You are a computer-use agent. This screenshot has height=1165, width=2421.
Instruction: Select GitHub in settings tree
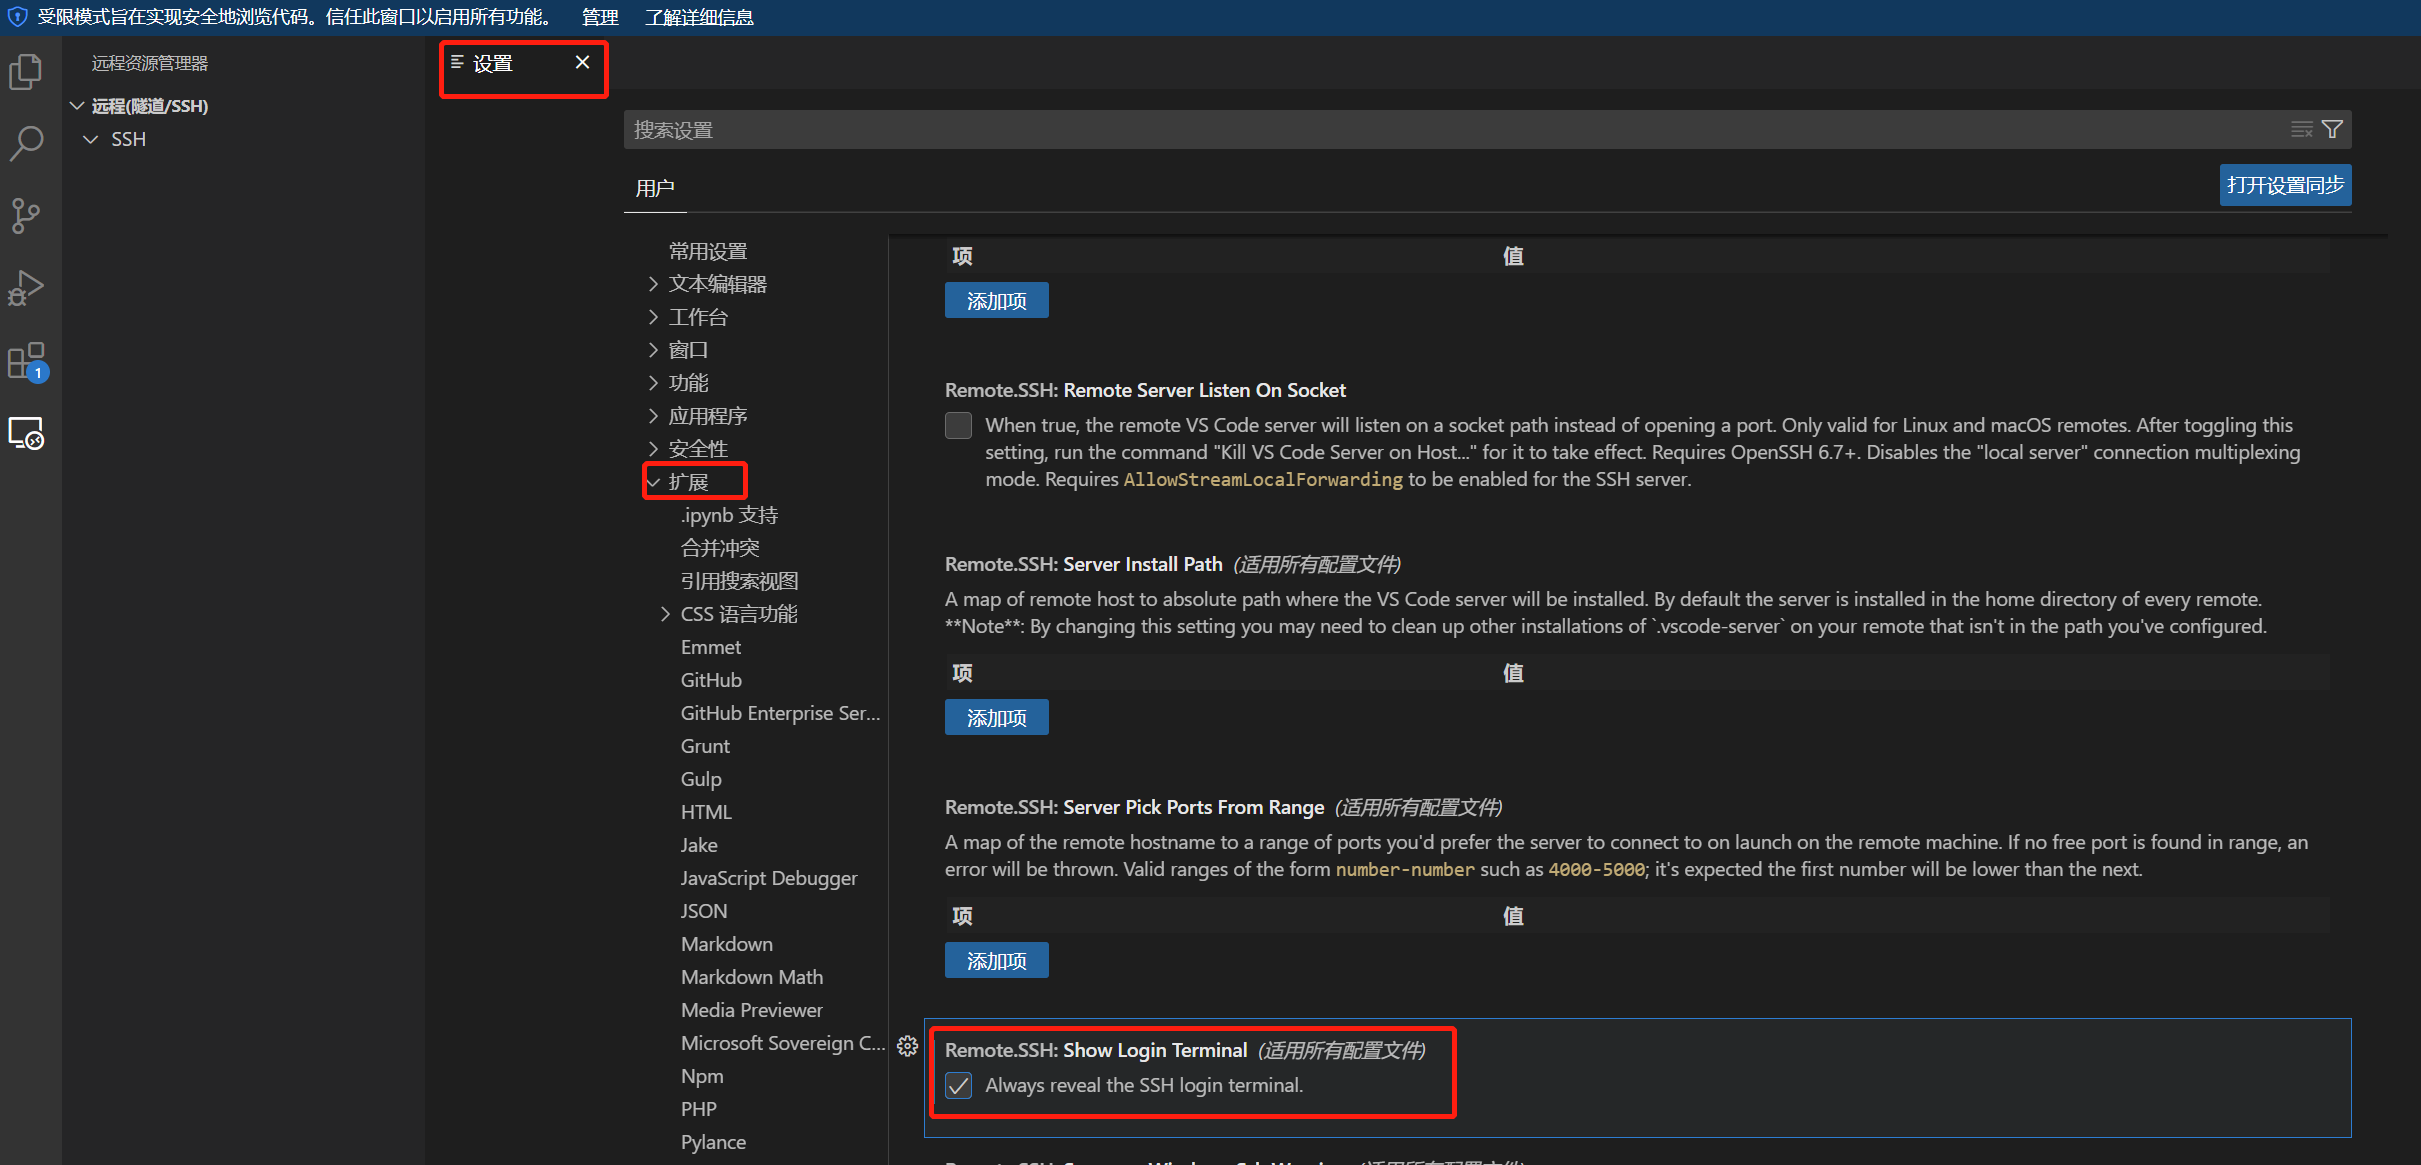coord(711,680)
